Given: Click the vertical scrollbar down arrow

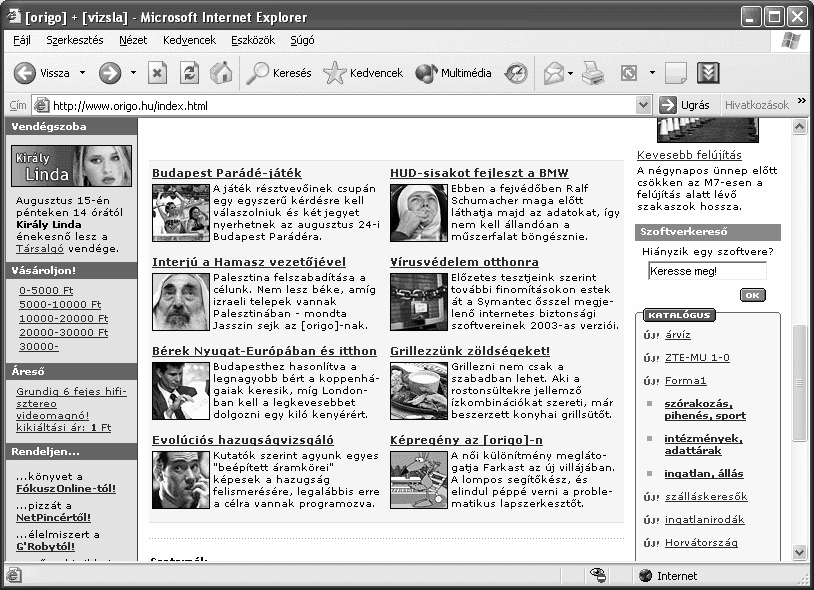Looking at the screenshot, I should pyautogui.click(x=799, y=552).
